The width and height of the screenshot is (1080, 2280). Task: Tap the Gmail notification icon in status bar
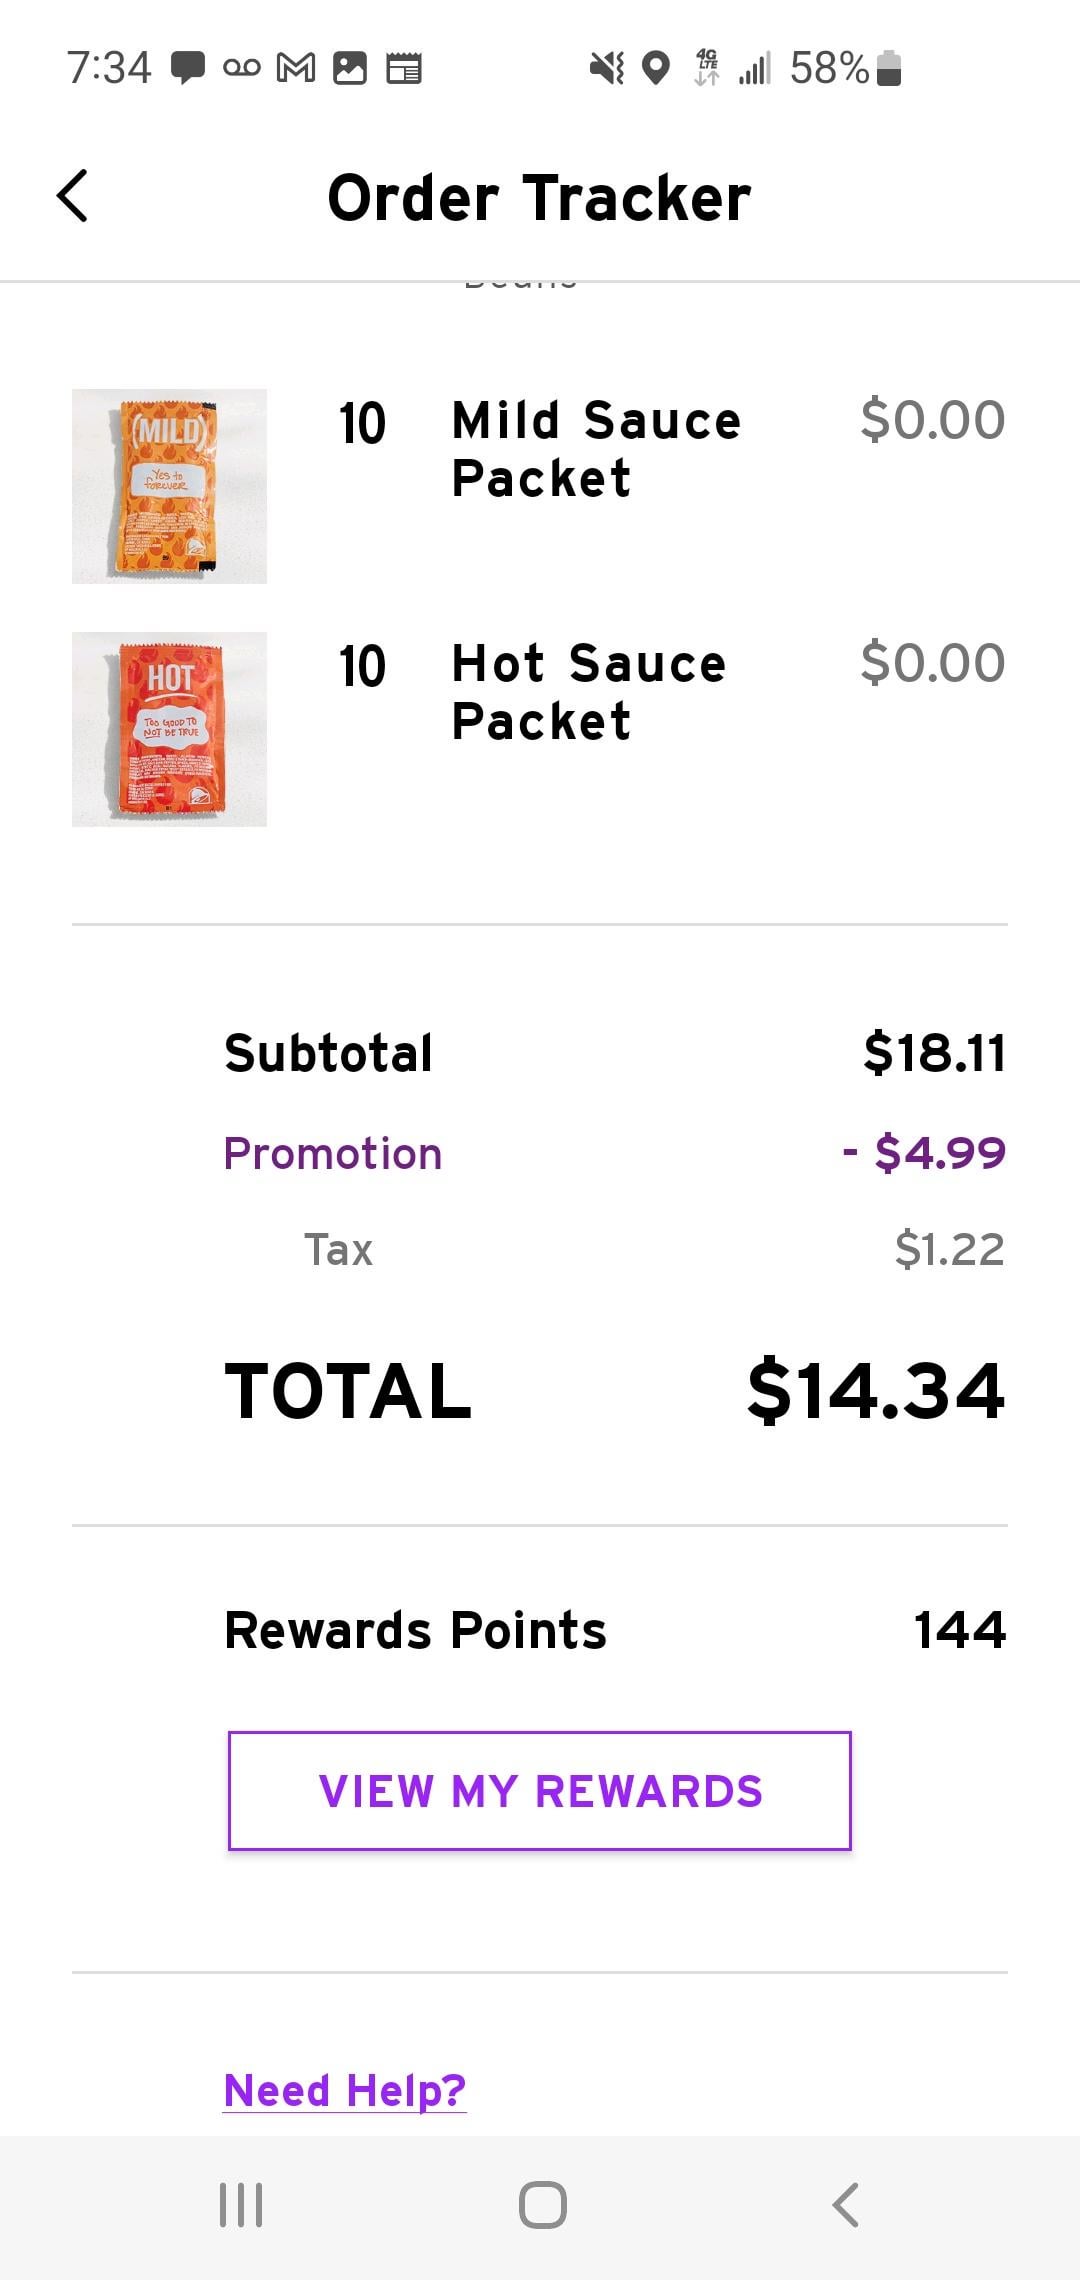[x=296, y=68]
